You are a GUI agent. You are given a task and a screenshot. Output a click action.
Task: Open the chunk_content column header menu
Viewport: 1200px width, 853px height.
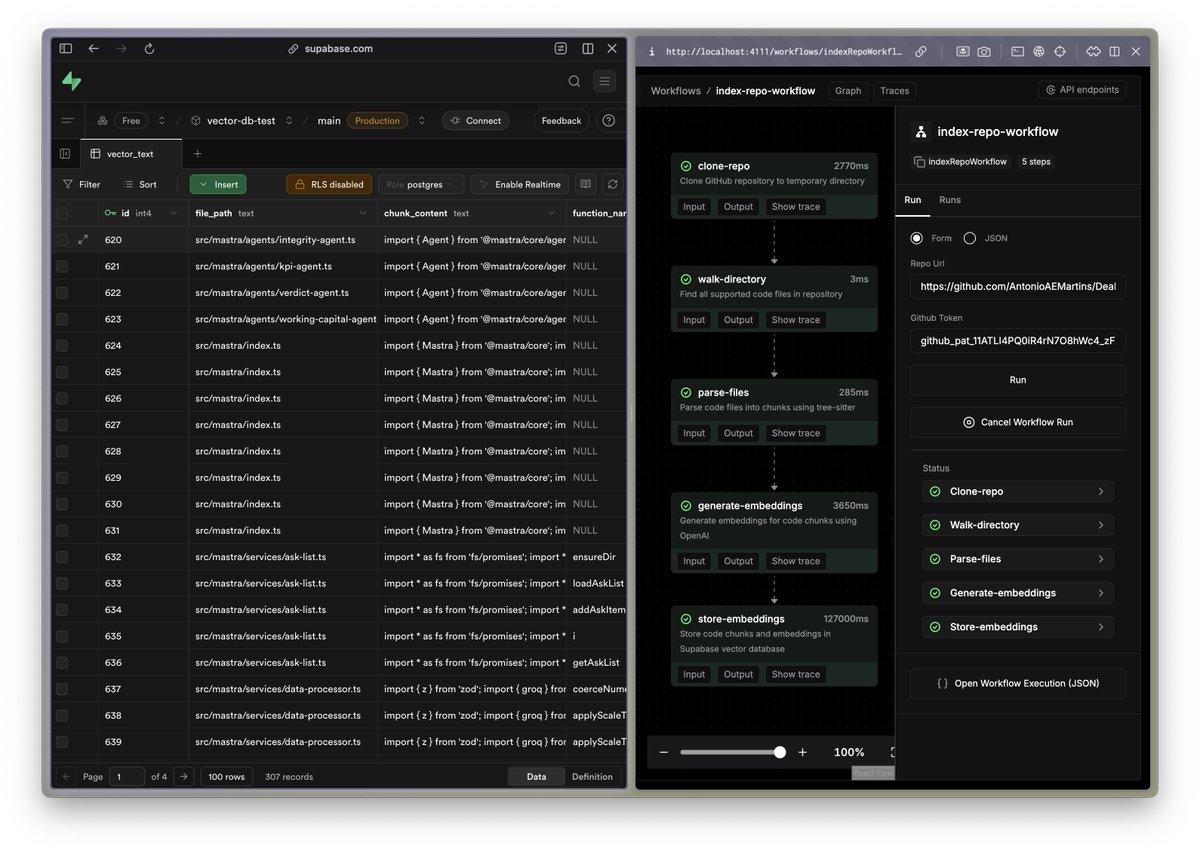(552, 213)
